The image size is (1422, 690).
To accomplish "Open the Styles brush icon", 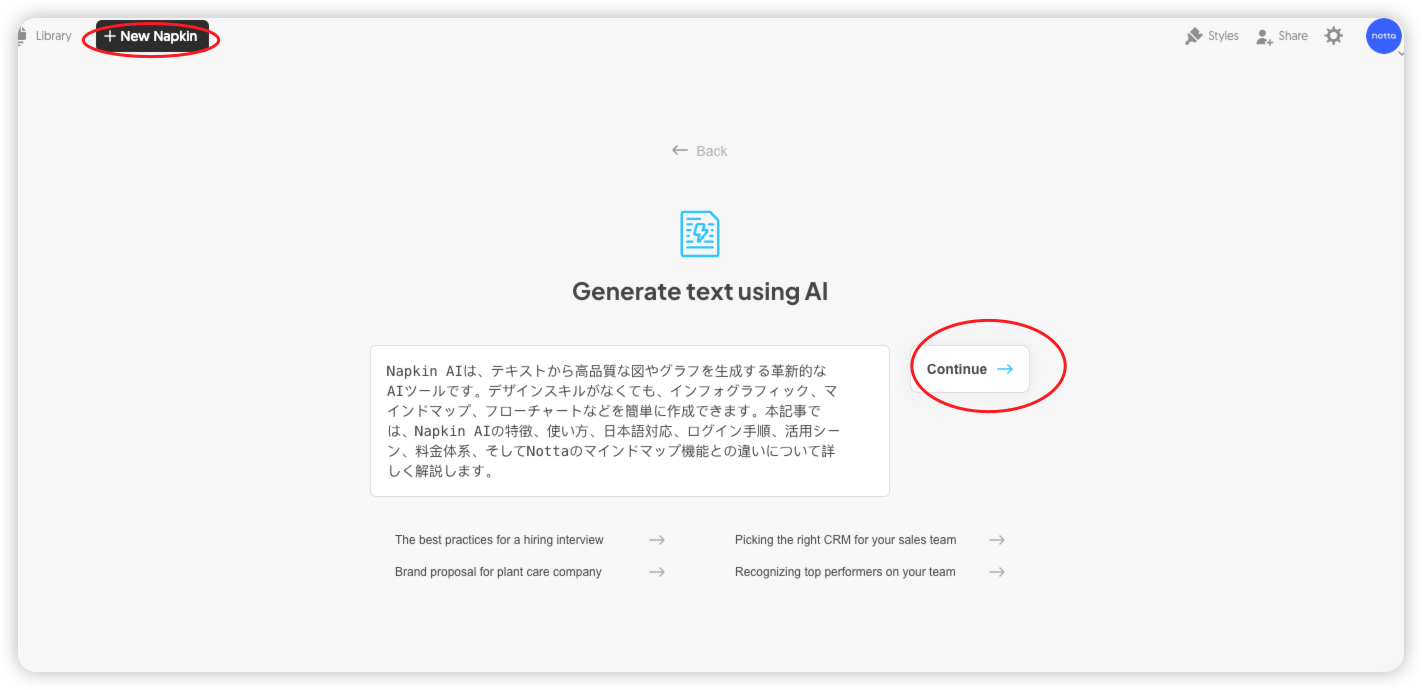I will 1194,36.
